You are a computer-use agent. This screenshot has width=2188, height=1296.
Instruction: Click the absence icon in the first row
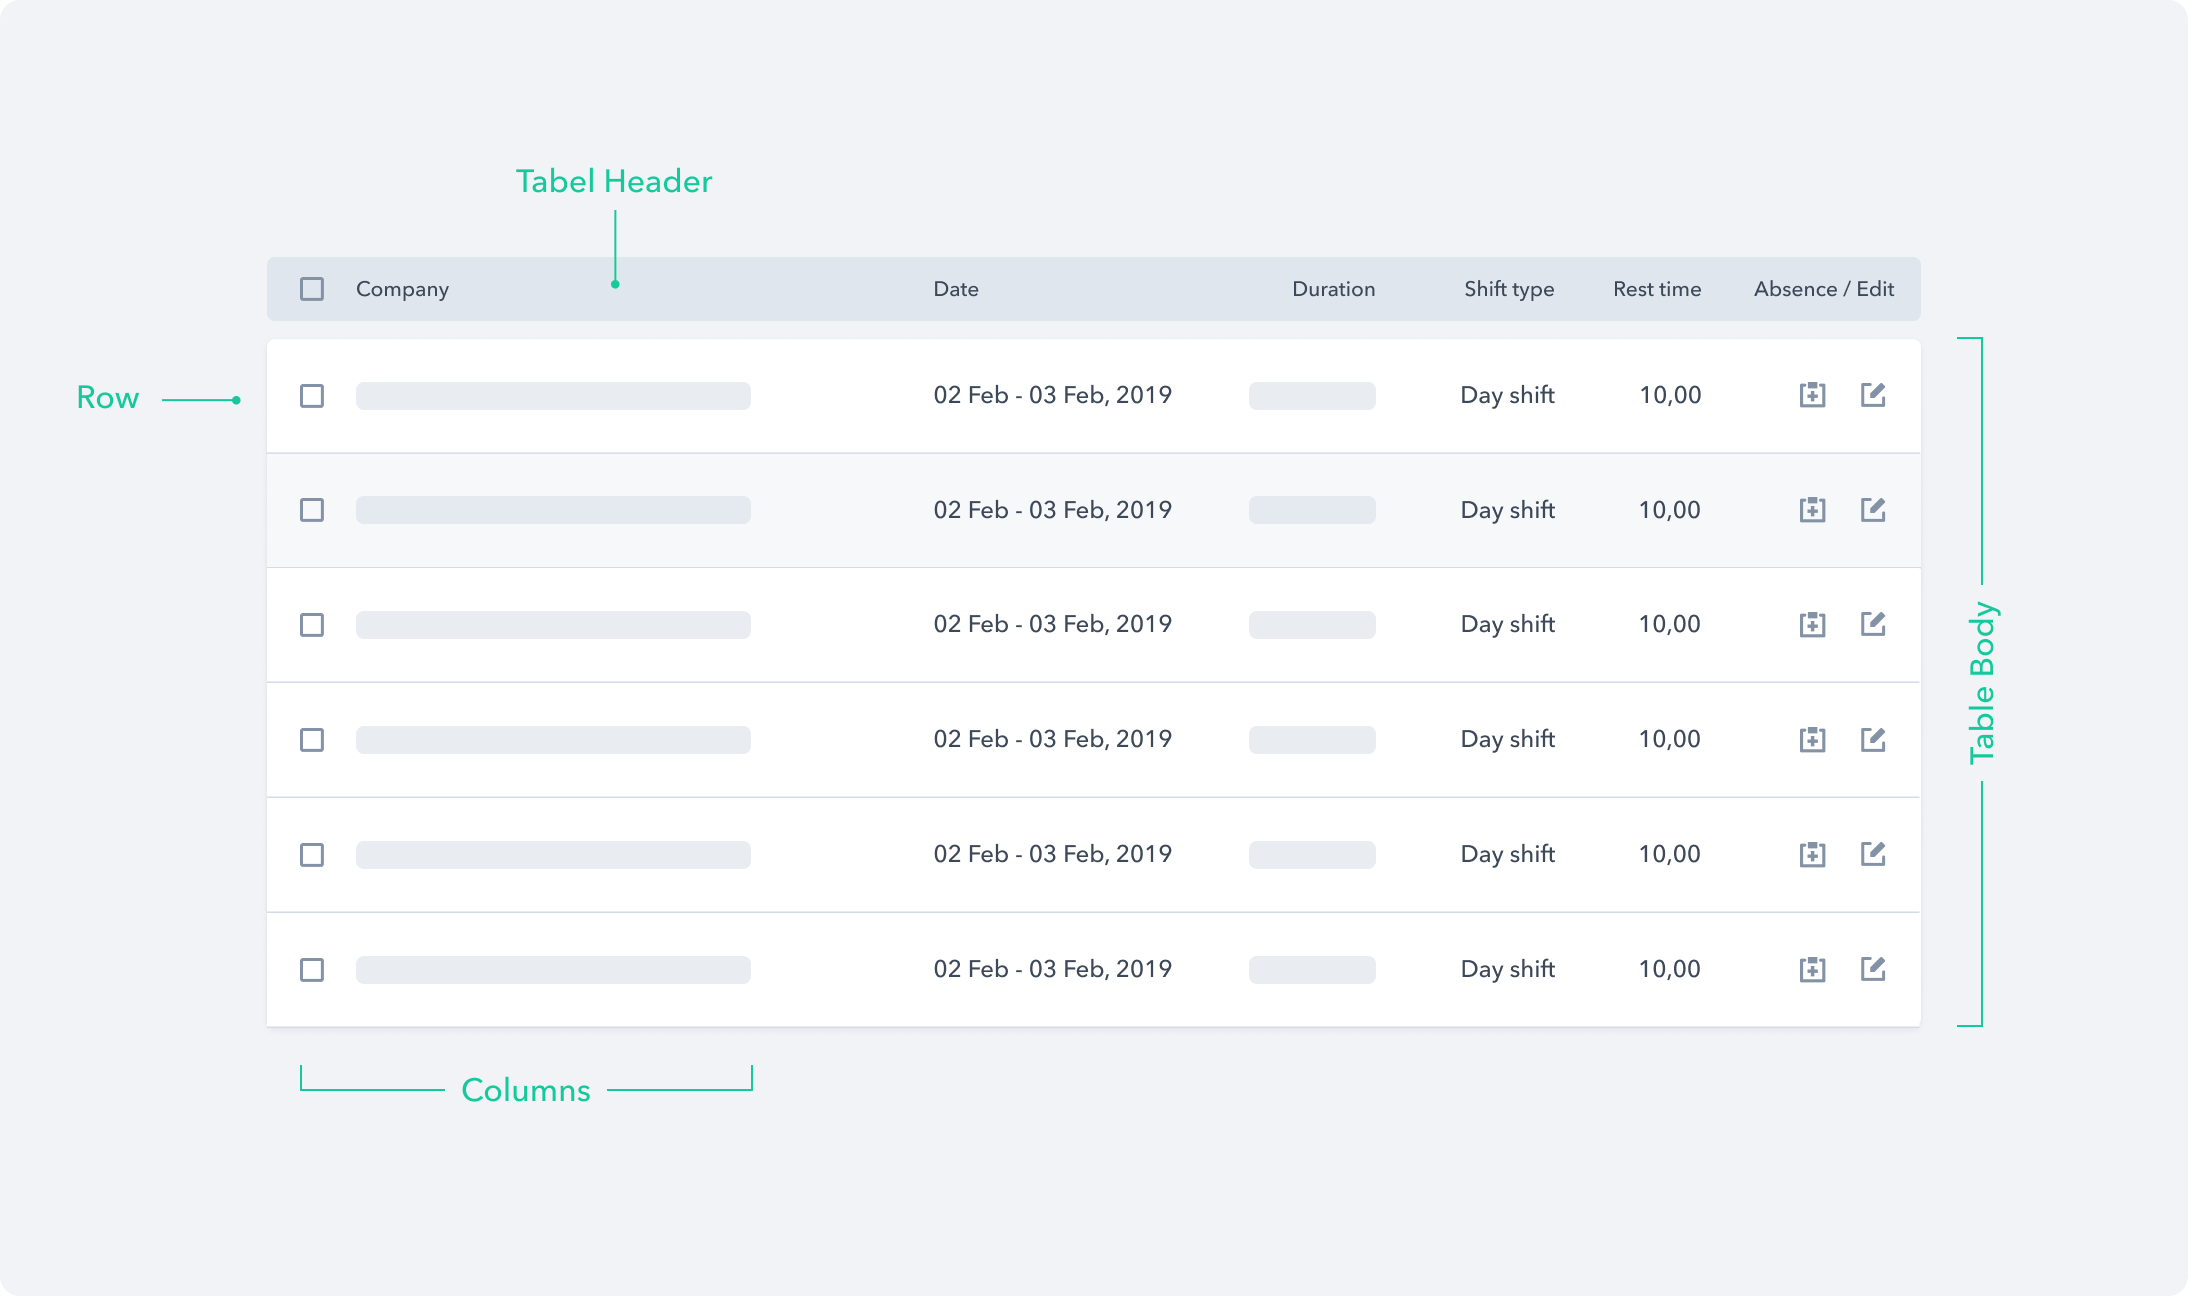click(1812, 395)
